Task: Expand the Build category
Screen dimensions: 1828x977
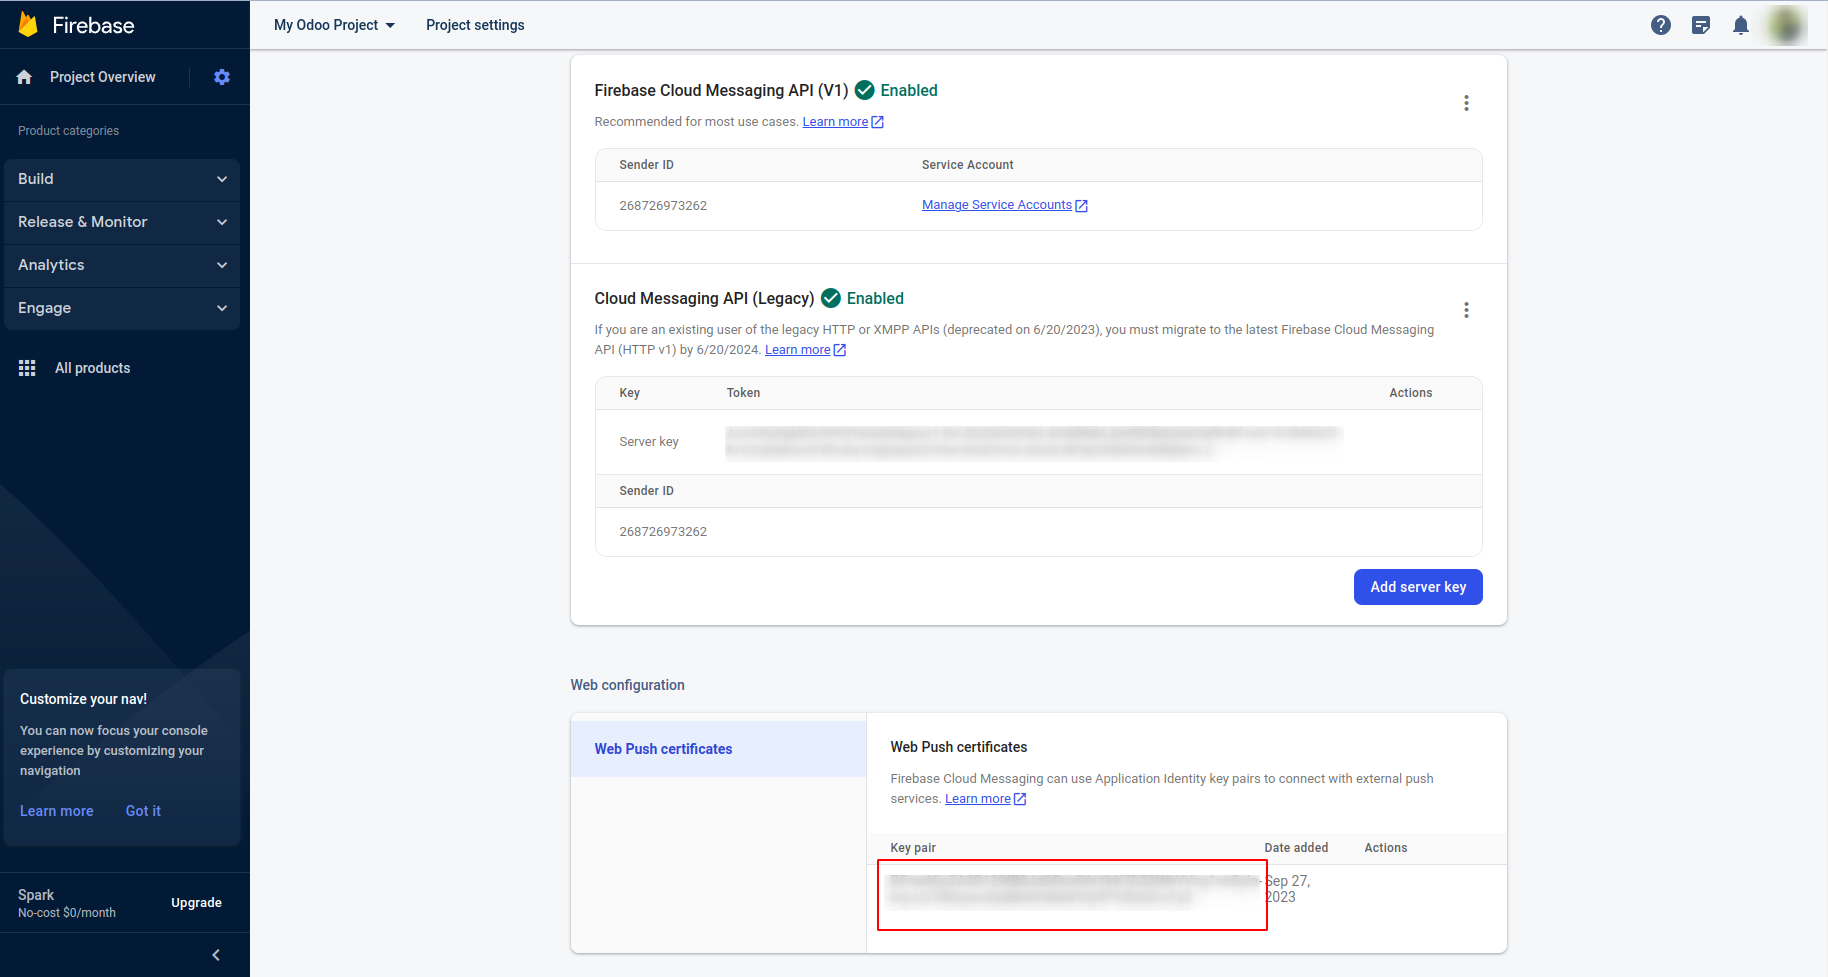Action: click(122, 179)
